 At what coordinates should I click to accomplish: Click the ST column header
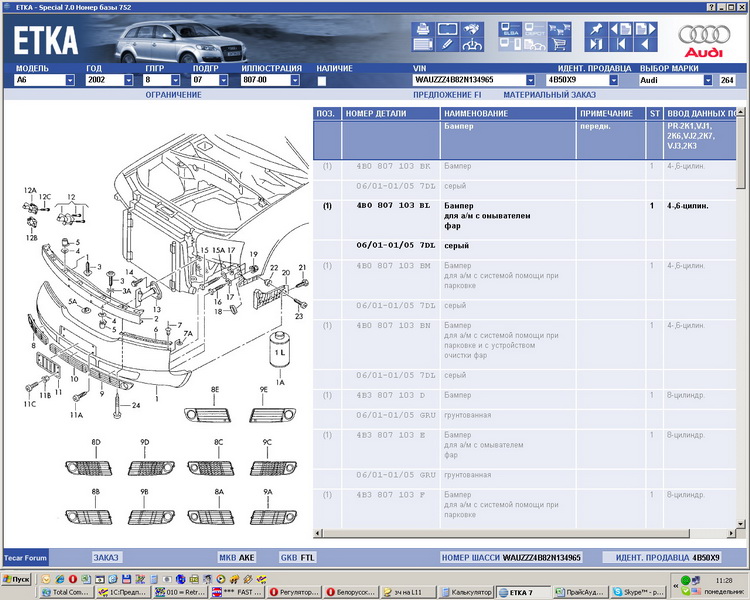654,113
